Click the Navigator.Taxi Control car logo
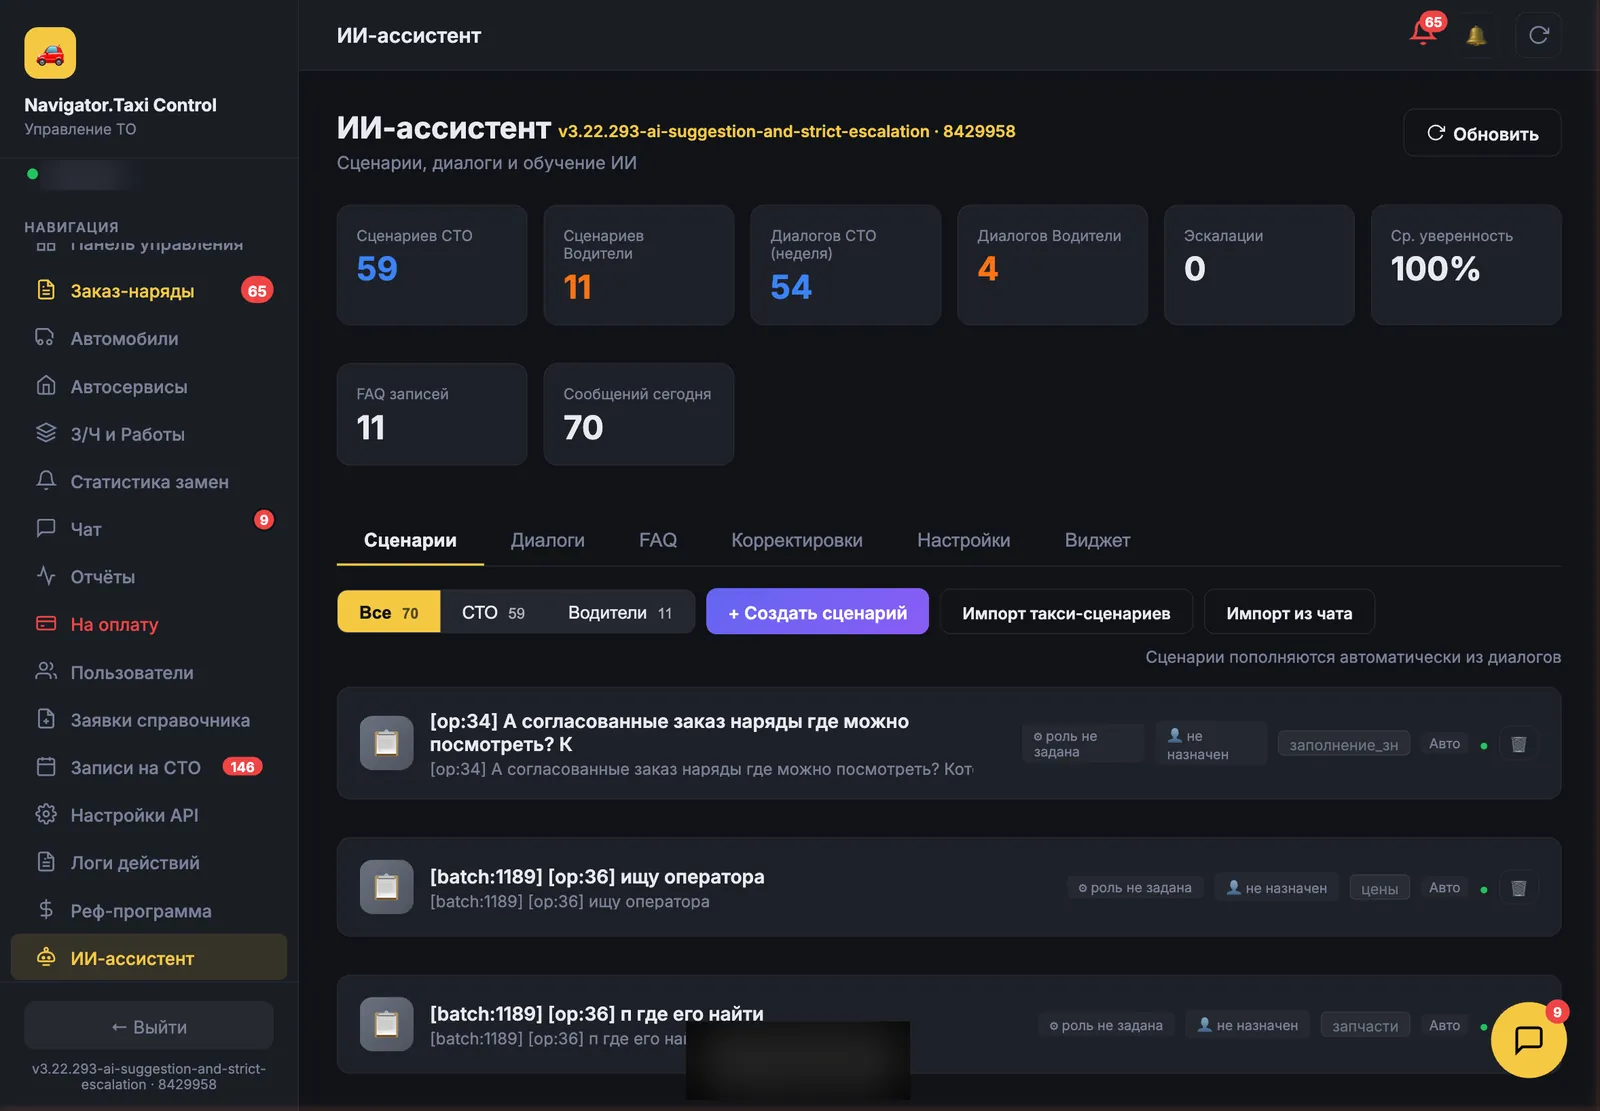The image size is (1600, 1111). tap(50, 53)
